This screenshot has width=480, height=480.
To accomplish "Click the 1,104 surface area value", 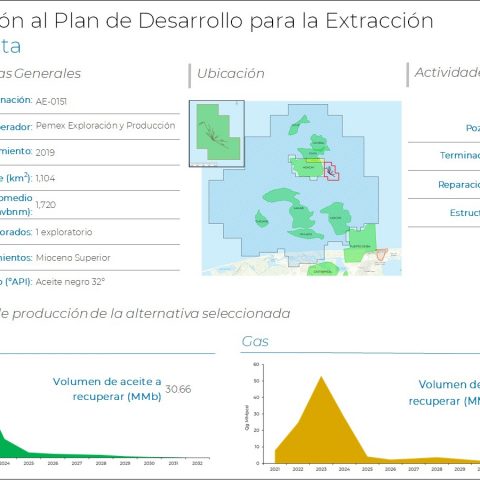I will pos(45,178).
